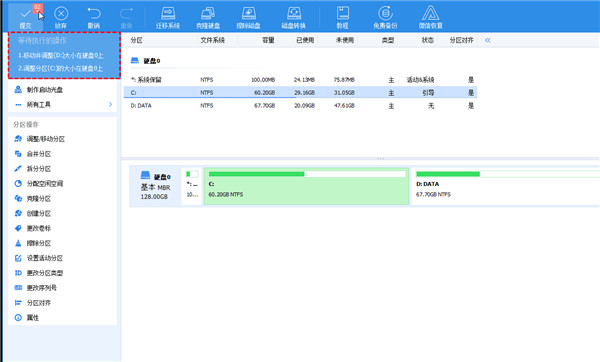Open the 磁盘转换 disk convert tool
The height and width of the screenshot is (362, 600).
293,18
